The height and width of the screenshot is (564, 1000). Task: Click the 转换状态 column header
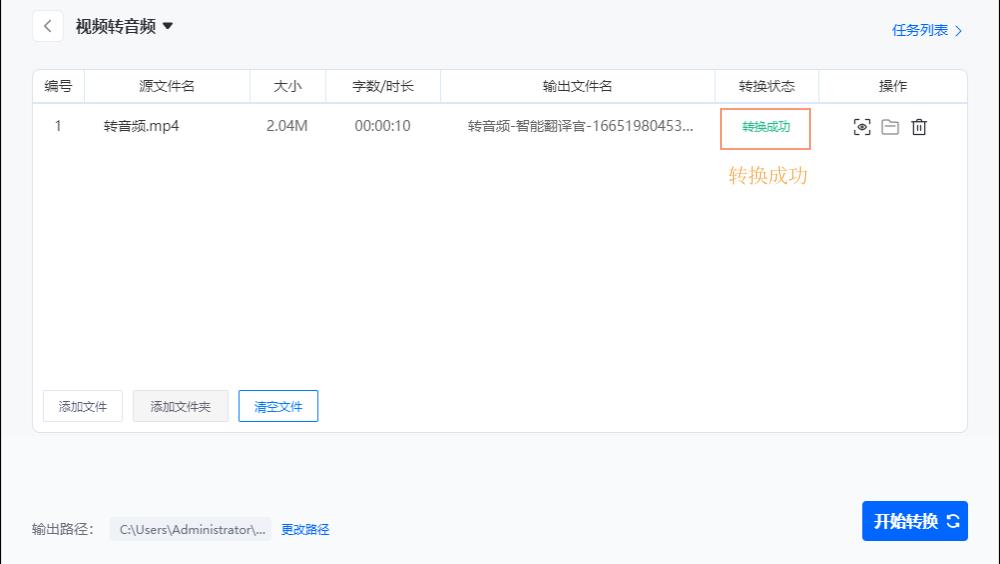point(766,86)
